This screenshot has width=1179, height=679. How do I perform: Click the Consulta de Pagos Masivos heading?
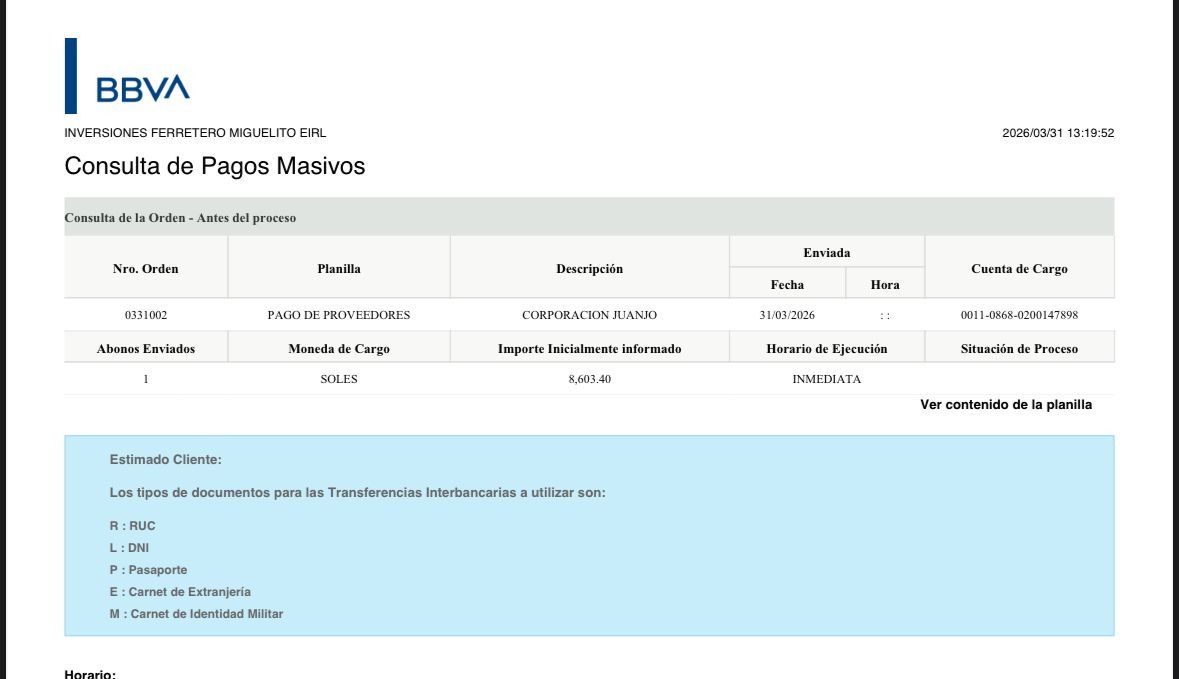pos(215,166)
